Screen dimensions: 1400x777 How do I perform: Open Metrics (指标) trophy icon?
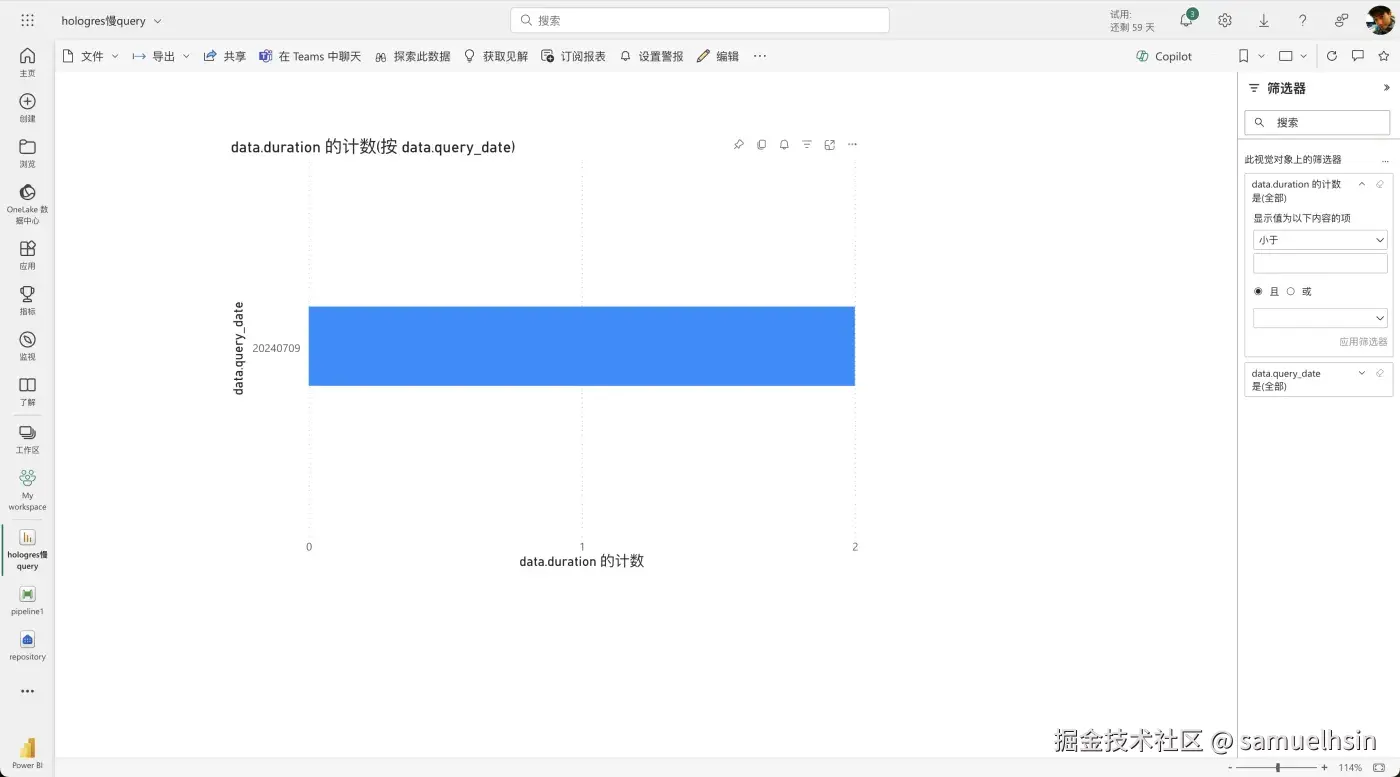(x=27, y=300)
